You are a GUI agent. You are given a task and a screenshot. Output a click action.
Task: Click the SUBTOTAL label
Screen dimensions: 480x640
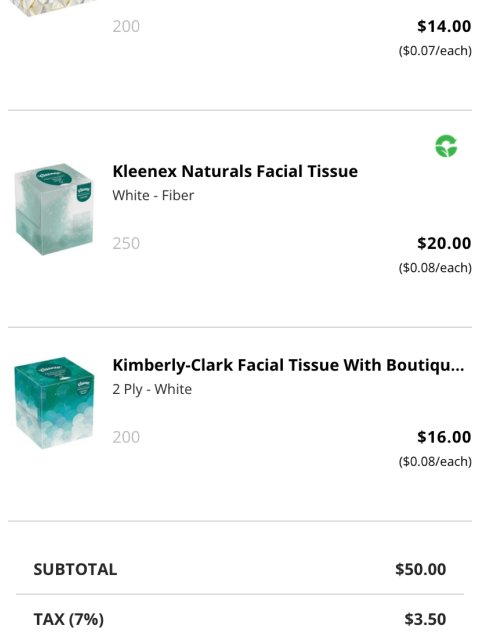pos(76,570)
